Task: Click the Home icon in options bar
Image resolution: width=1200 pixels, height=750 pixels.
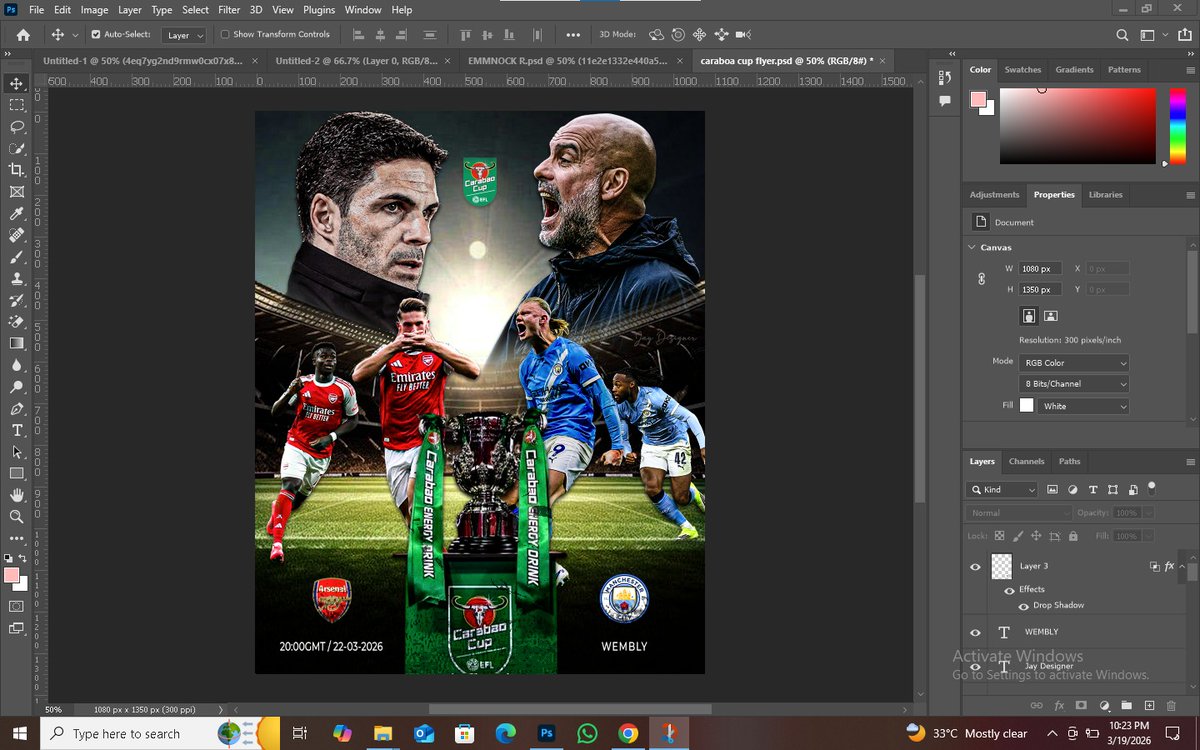Action: tap(23, 34)
